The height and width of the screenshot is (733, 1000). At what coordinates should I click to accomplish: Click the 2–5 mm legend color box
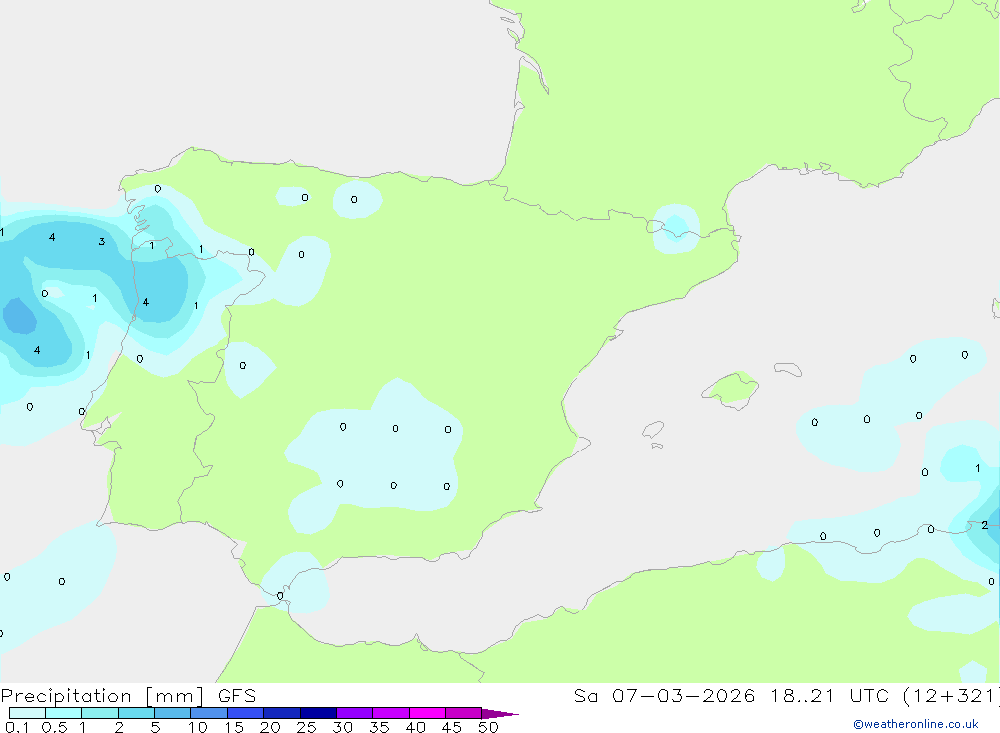tap(136, 713)
